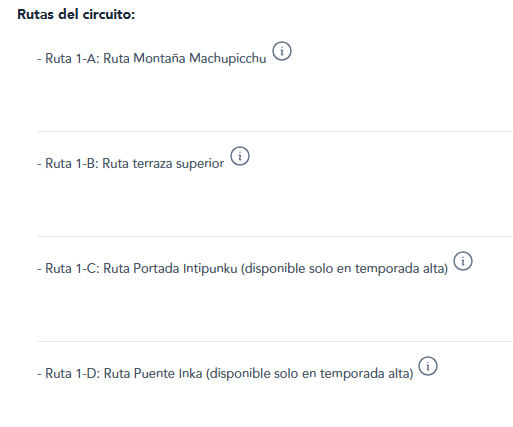
Task: Click the 'Ruta 1-A:' label prefix
Action: point(72,58)
